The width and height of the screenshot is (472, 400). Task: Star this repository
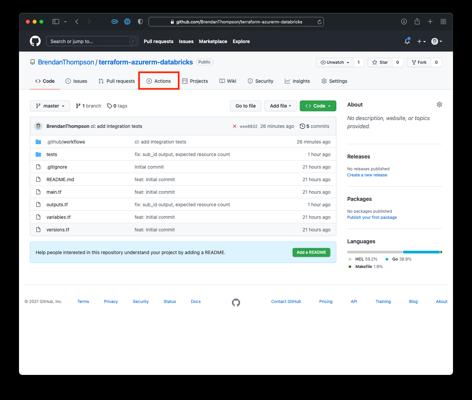click(x=380, y=62)
